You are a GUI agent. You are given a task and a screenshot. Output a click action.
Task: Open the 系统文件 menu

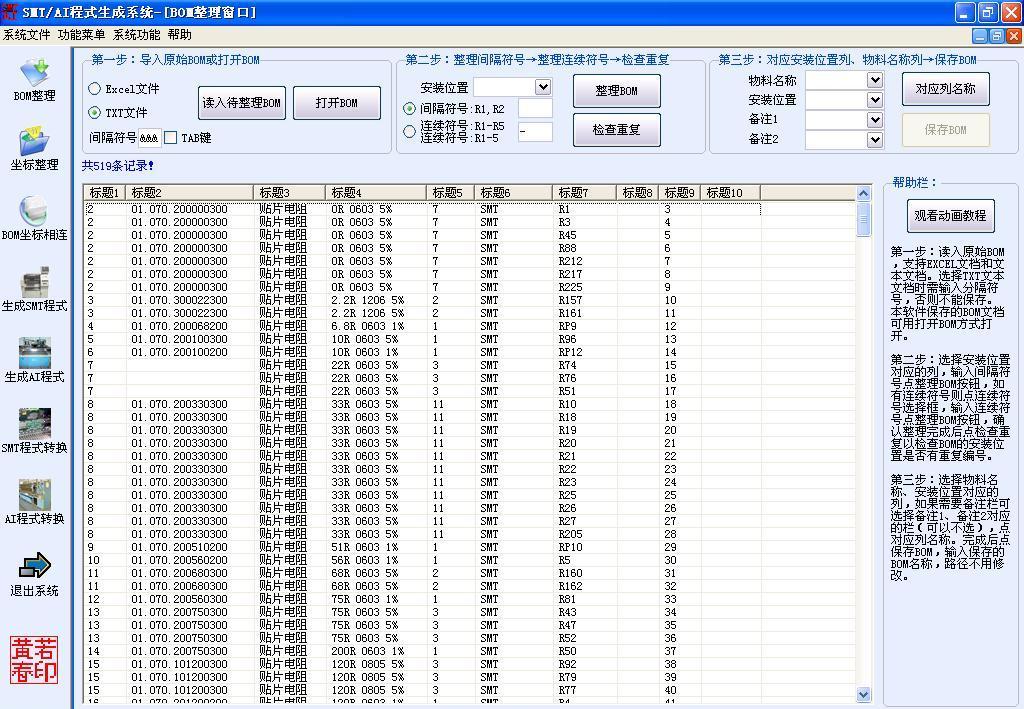26,35
